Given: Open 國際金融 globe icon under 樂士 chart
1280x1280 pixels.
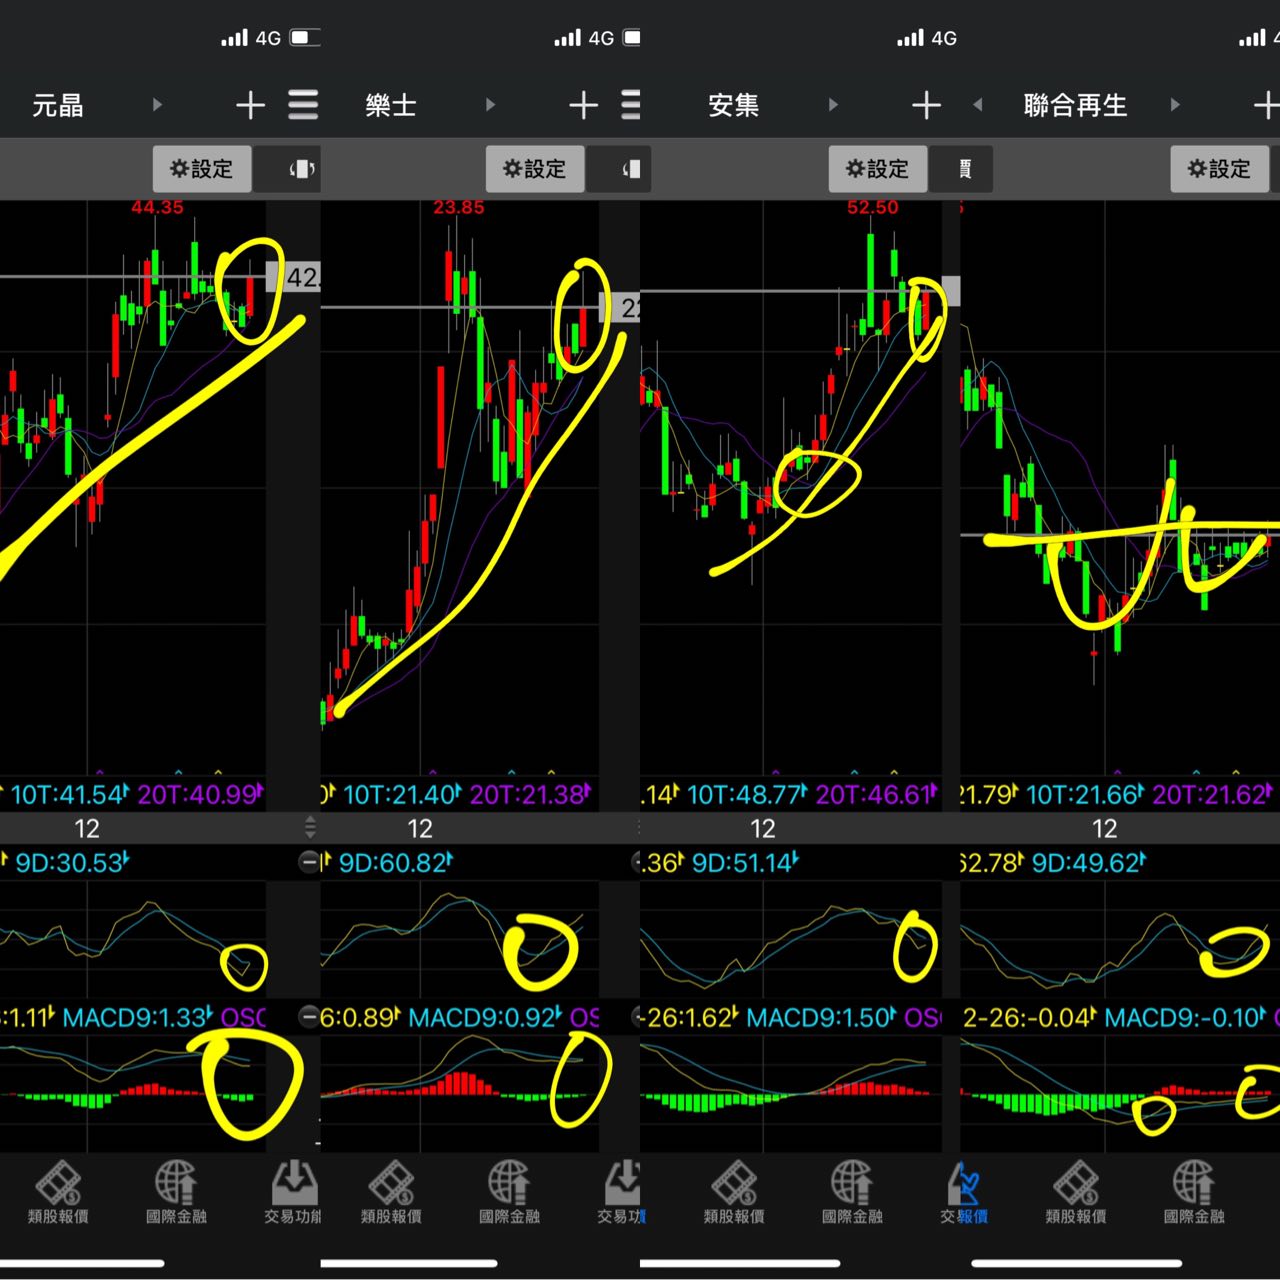Looking at the screenshot, I should tap(509, 1190).
